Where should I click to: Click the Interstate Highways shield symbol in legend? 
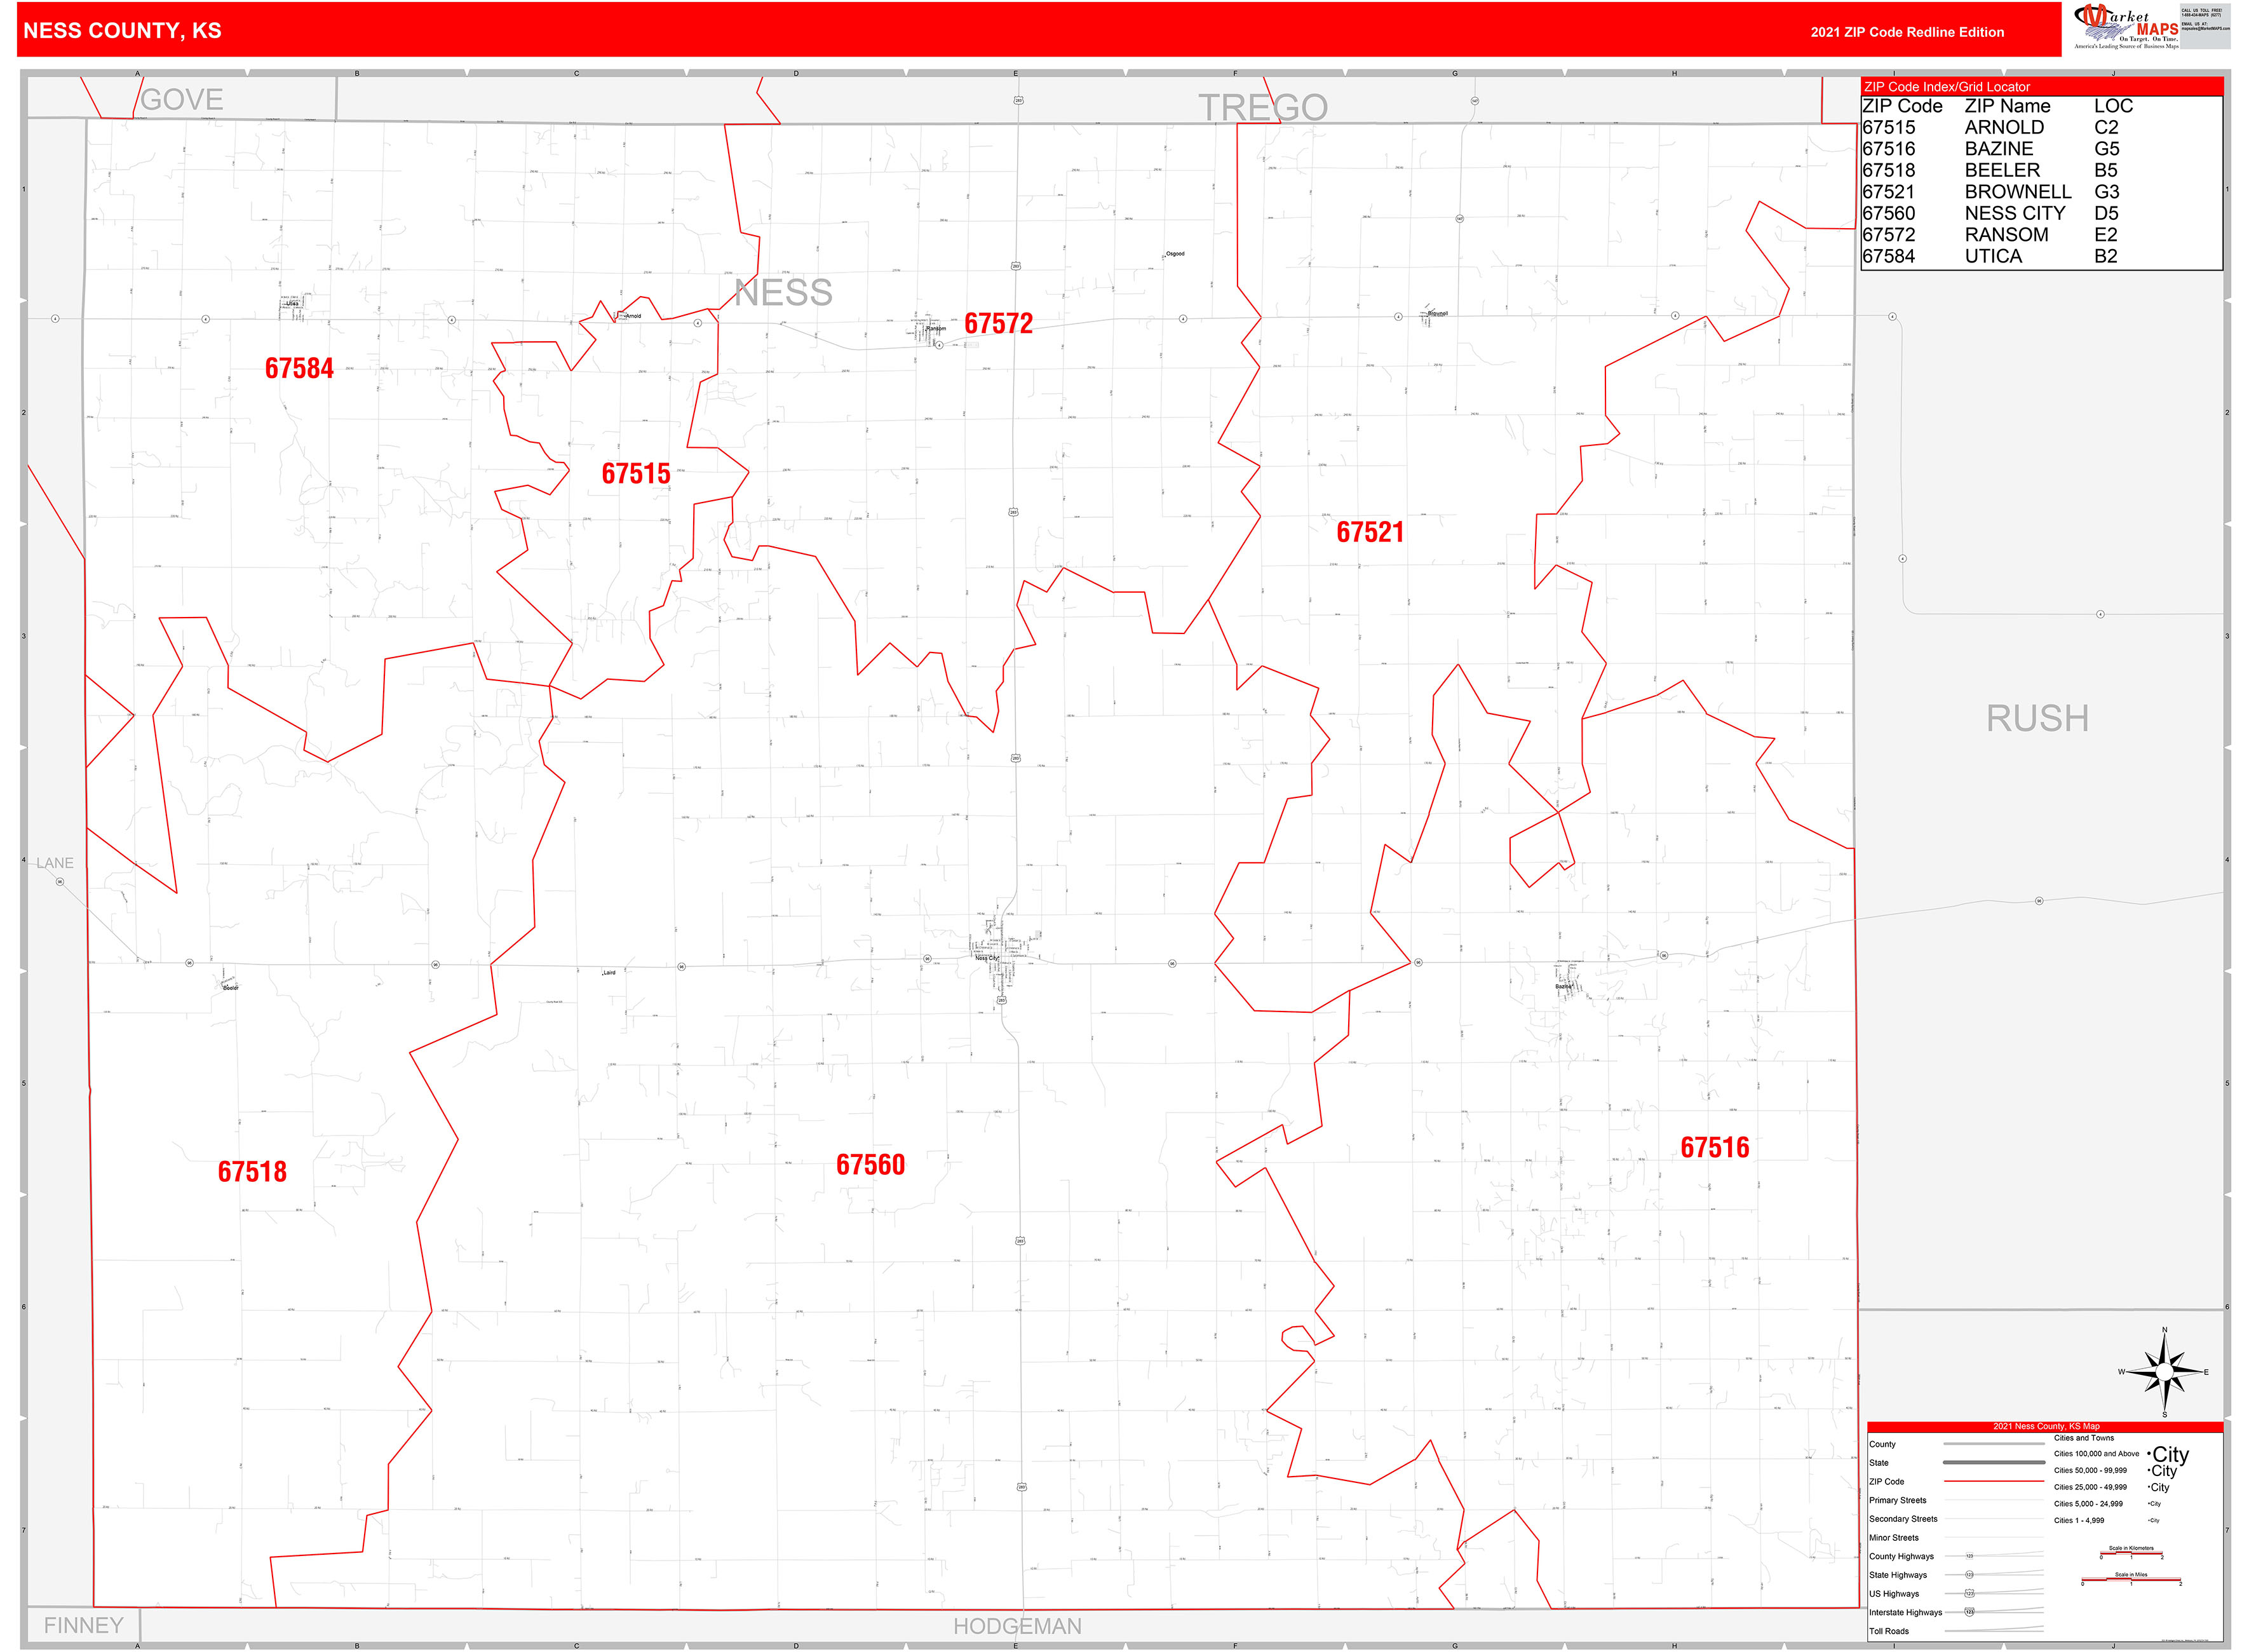tap(1970, 1611)
